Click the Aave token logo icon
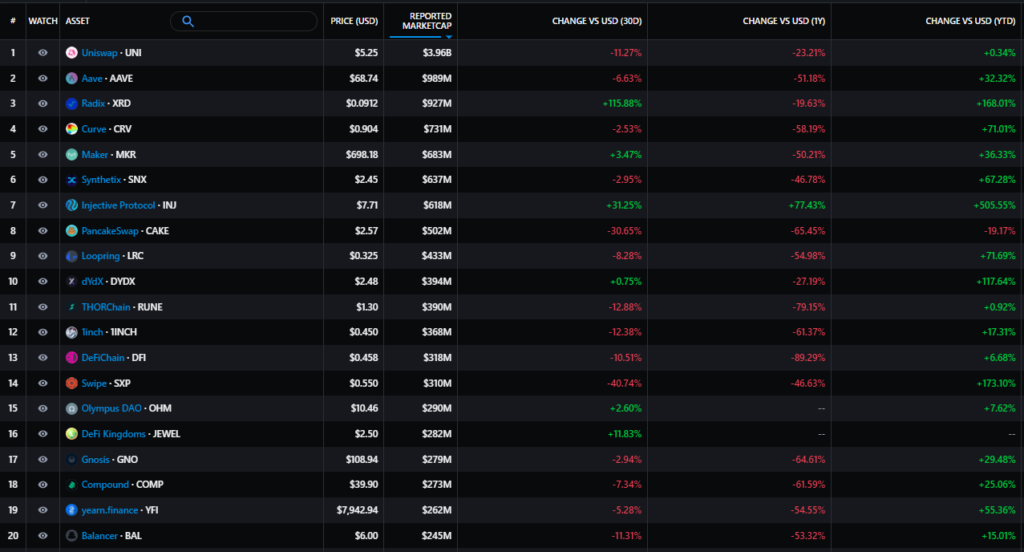This screenshot has width=1024, height=552. tap(72, 78)
